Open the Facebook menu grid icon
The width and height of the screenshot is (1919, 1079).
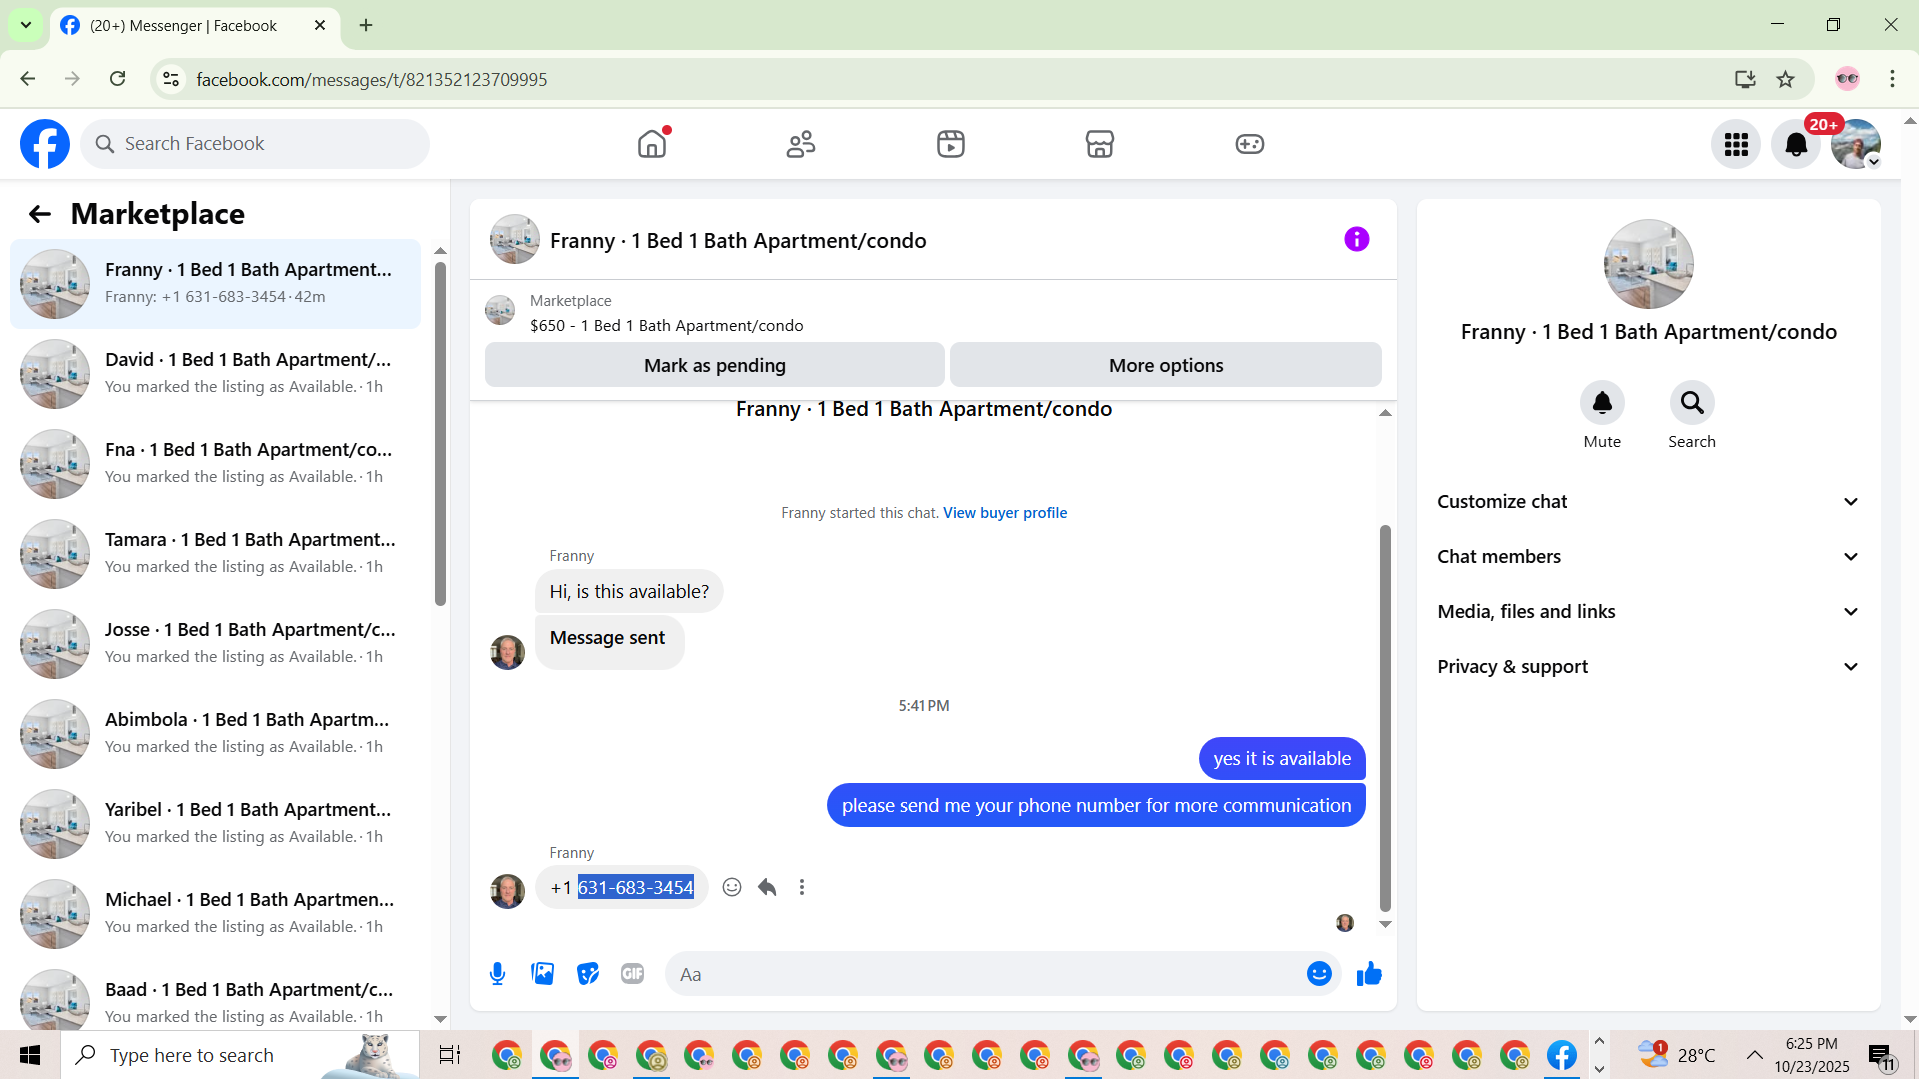click(1736, 145)
